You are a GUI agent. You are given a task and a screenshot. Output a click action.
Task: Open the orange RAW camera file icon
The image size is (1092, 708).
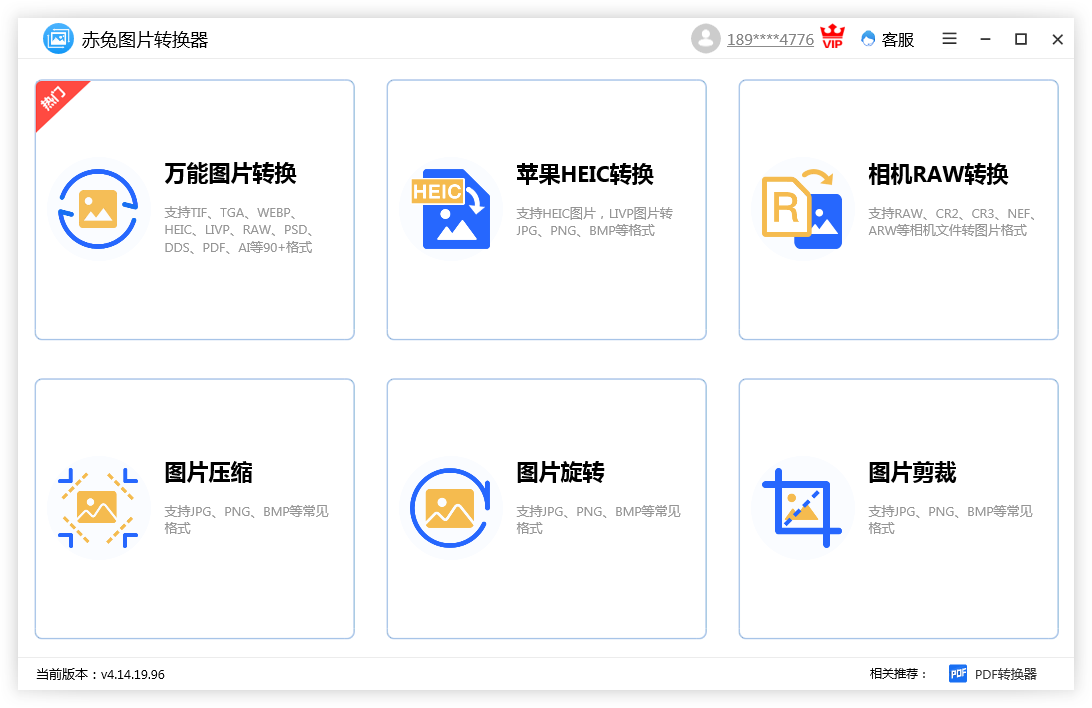coord(802,209)
